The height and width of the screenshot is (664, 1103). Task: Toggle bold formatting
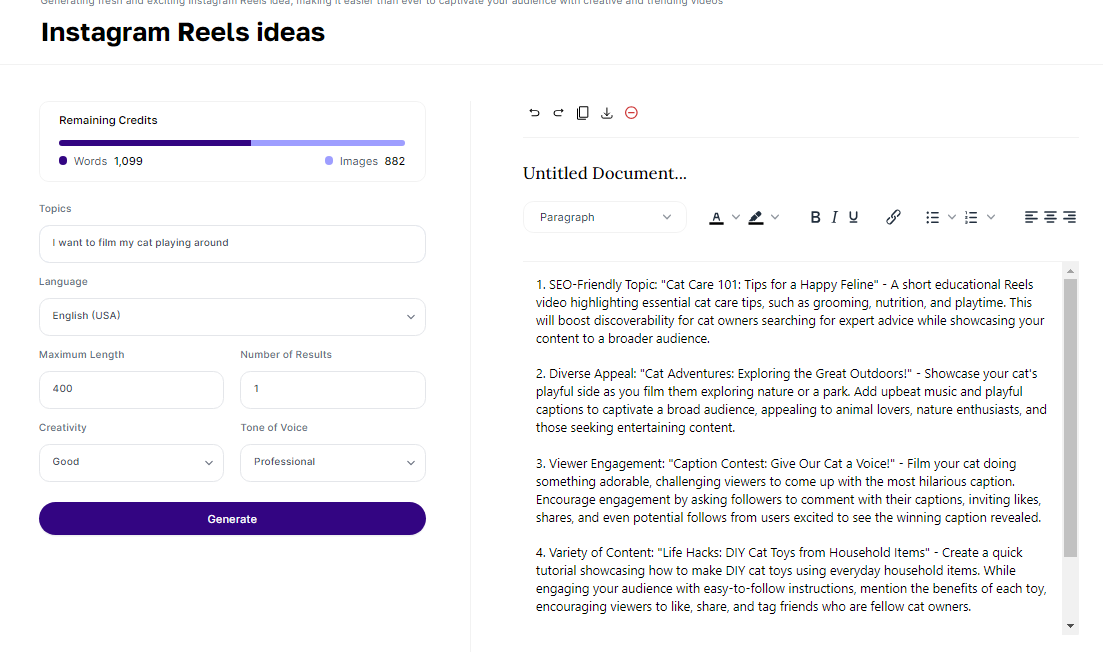[x=815, y=216]
